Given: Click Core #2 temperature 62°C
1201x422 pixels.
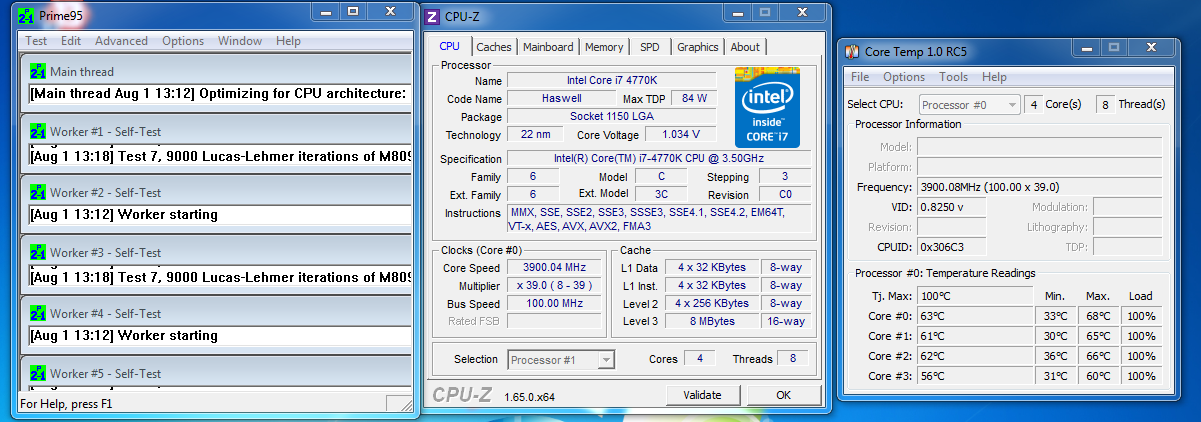Looking at the screenshot, I should [975, 356].
